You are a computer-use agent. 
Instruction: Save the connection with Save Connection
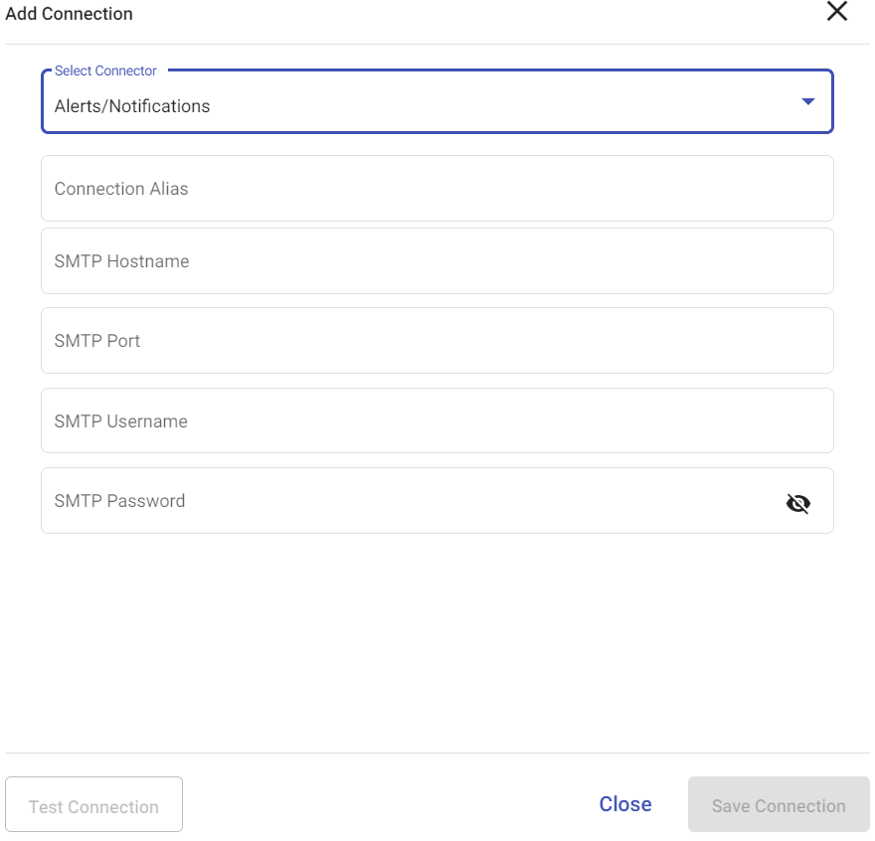778,804
